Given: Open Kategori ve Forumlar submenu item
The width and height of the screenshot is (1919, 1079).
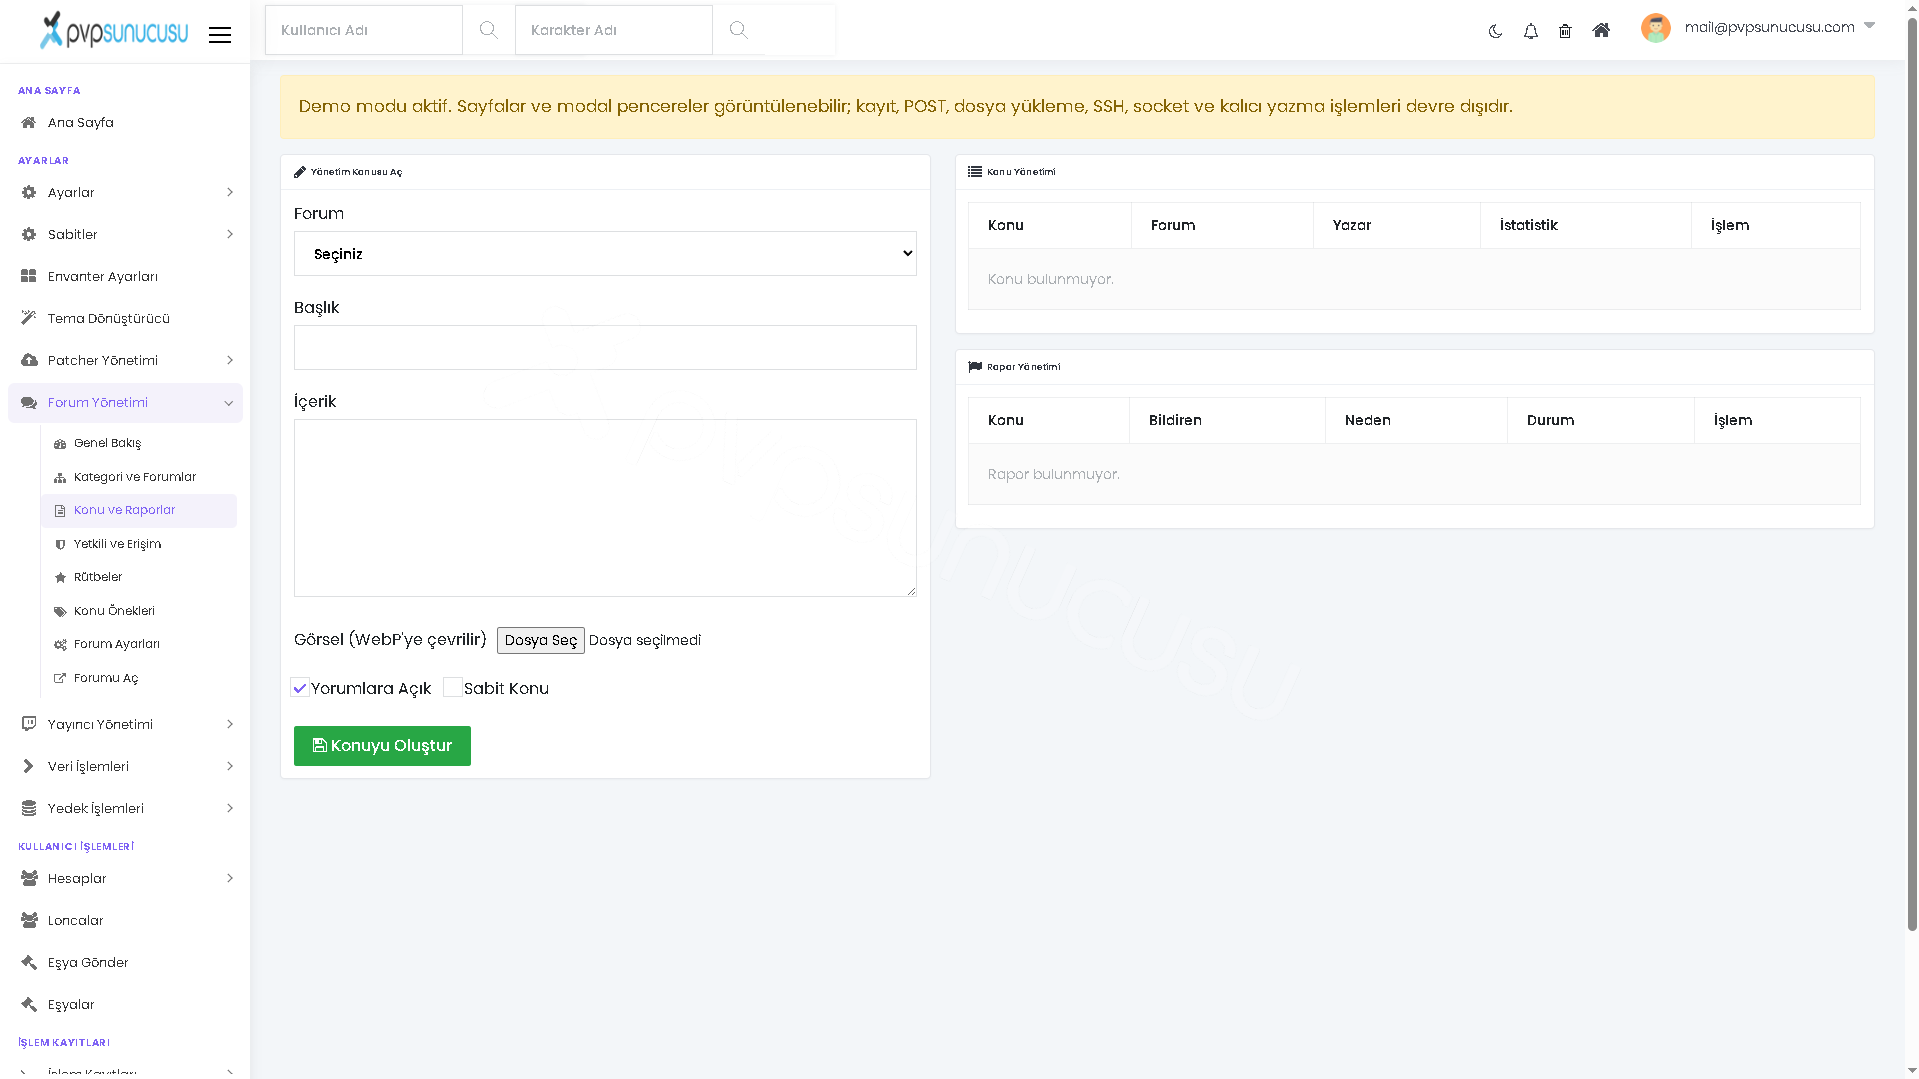Looking at the screenshot, I should click(x=135, y=477).
